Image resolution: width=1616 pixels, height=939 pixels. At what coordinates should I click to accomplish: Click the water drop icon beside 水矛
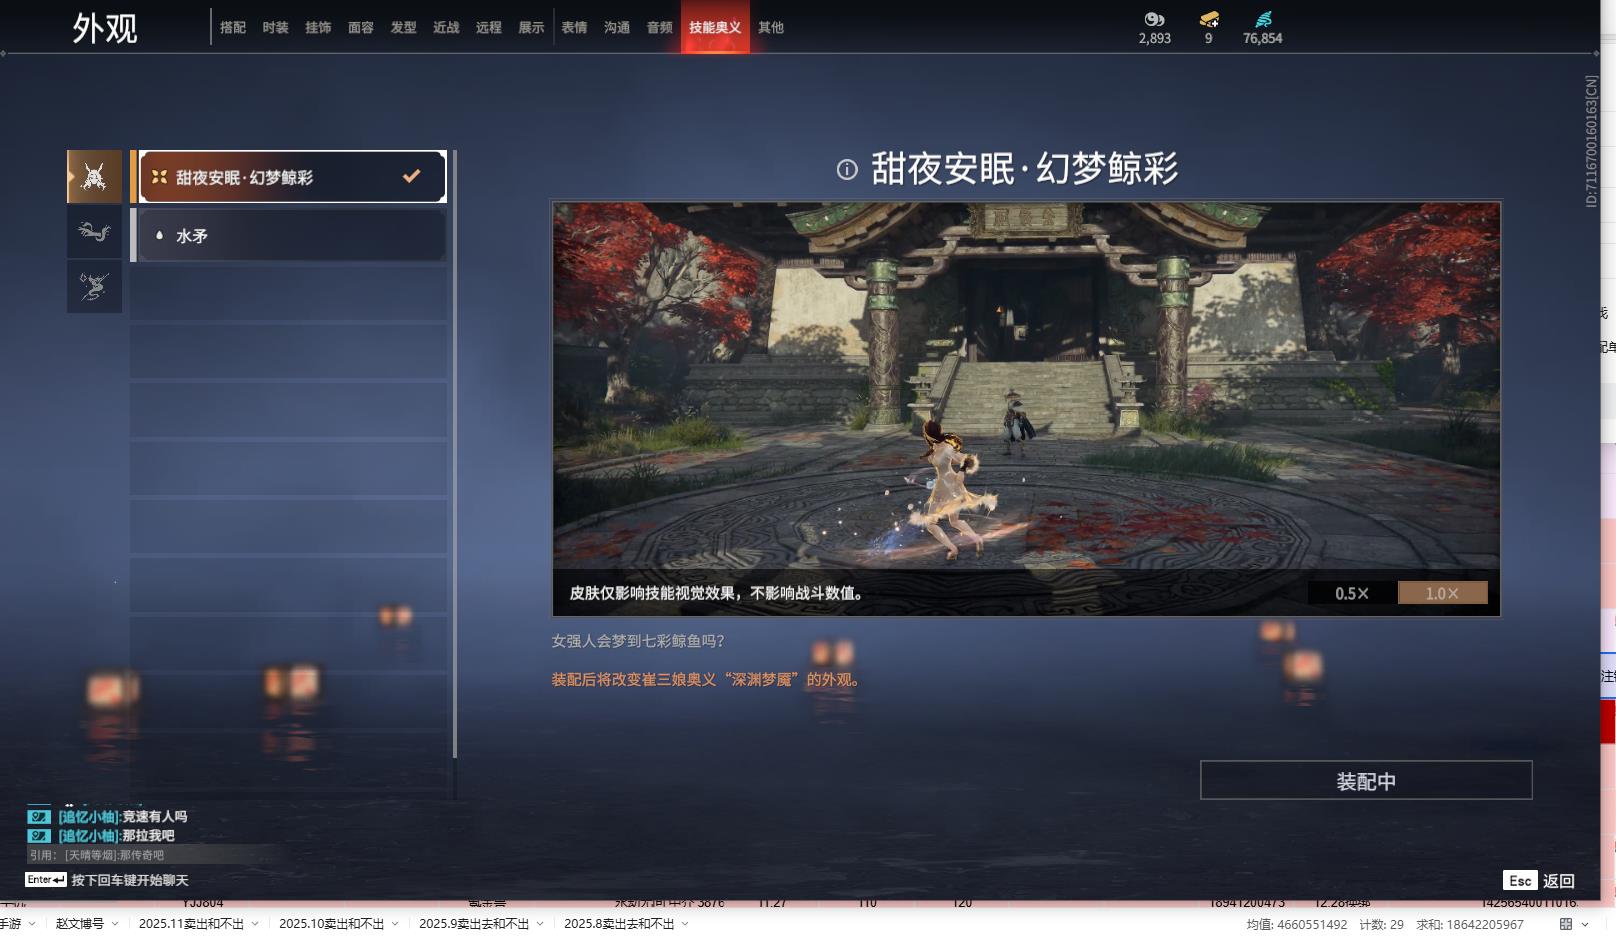pyautogui.click(x=159, y=236)
